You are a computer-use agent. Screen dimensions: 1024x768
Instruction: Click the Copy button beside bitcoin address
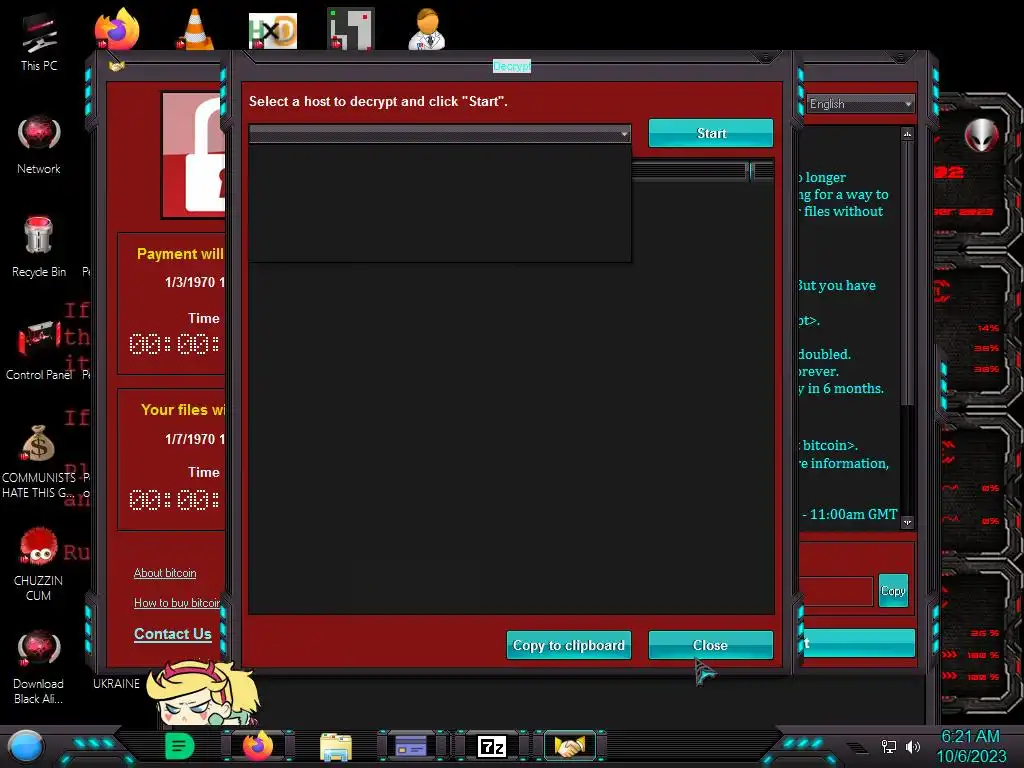[893, 590]
